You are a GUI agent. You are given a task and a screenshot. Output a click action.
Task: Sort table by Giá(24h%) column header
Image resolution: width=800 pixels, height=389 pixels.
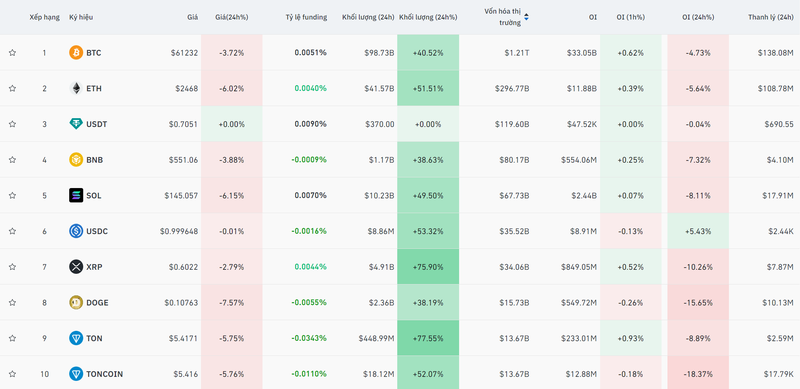pos(232,17)
